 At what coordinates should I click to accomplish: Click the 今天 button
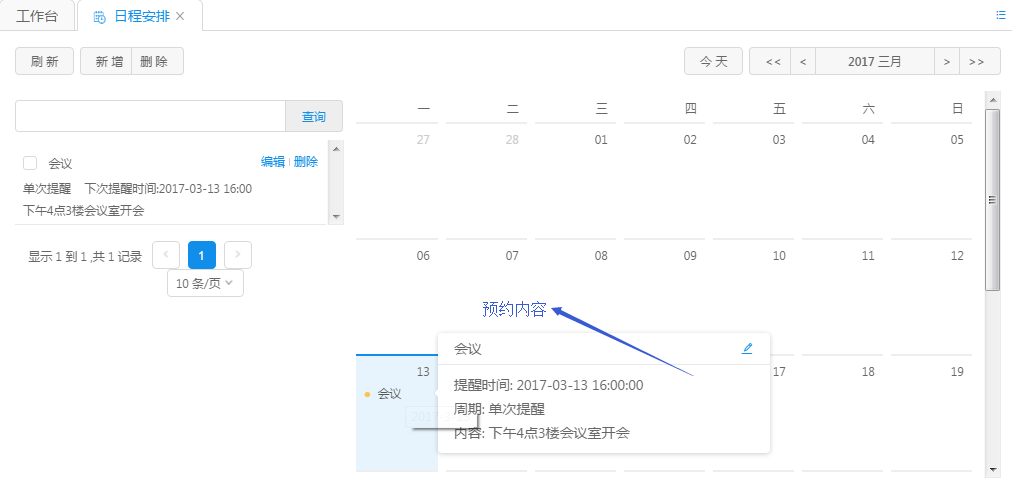click(x=713, y=62)
